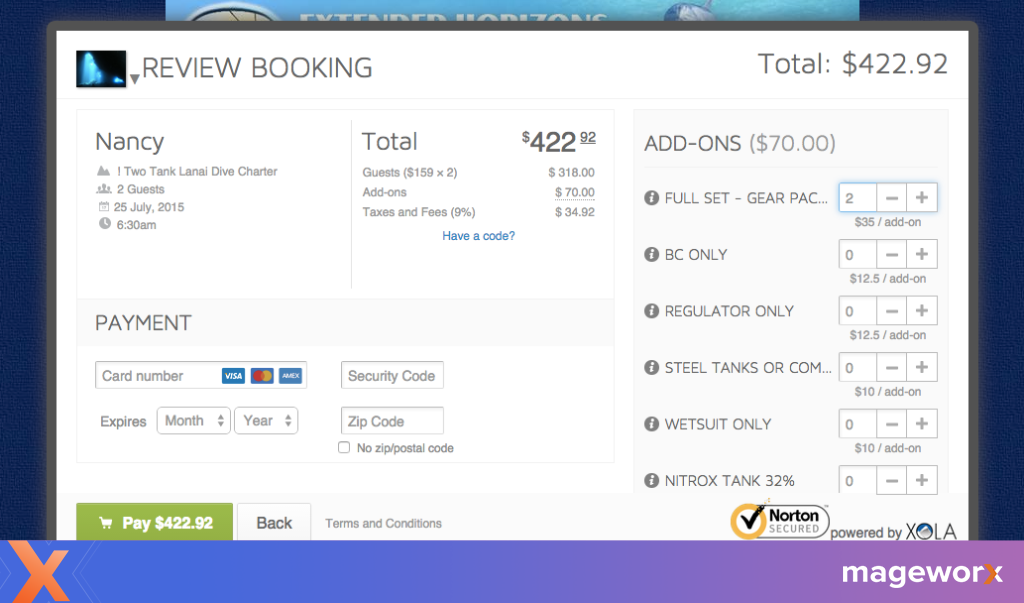Image resolution: width=1024 pixels, height=603 pixels.
Task: Click info icon beside WETSUIT ONLY
Action: [651, 424]
